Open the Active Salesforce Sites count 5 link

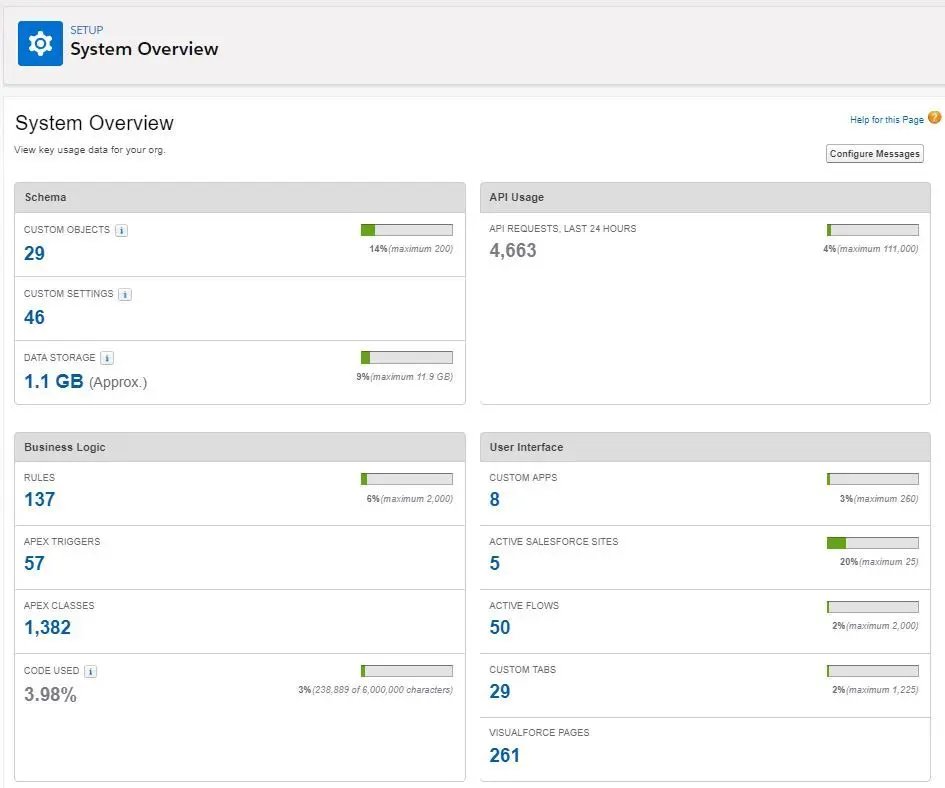(x=494, y=563)
